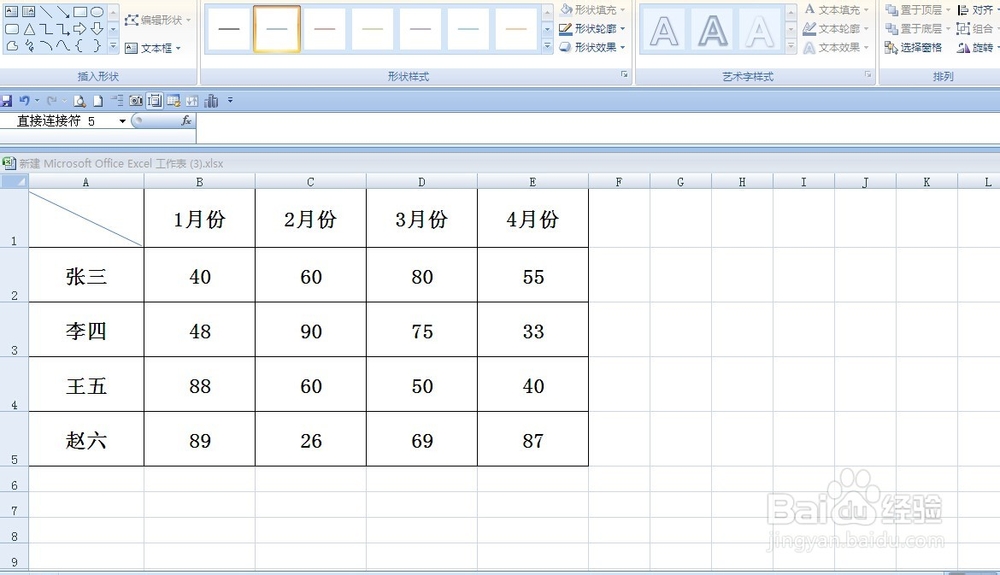Insert the left brace shape
This screenshot has height=575, width=1000.
(79, 45)
